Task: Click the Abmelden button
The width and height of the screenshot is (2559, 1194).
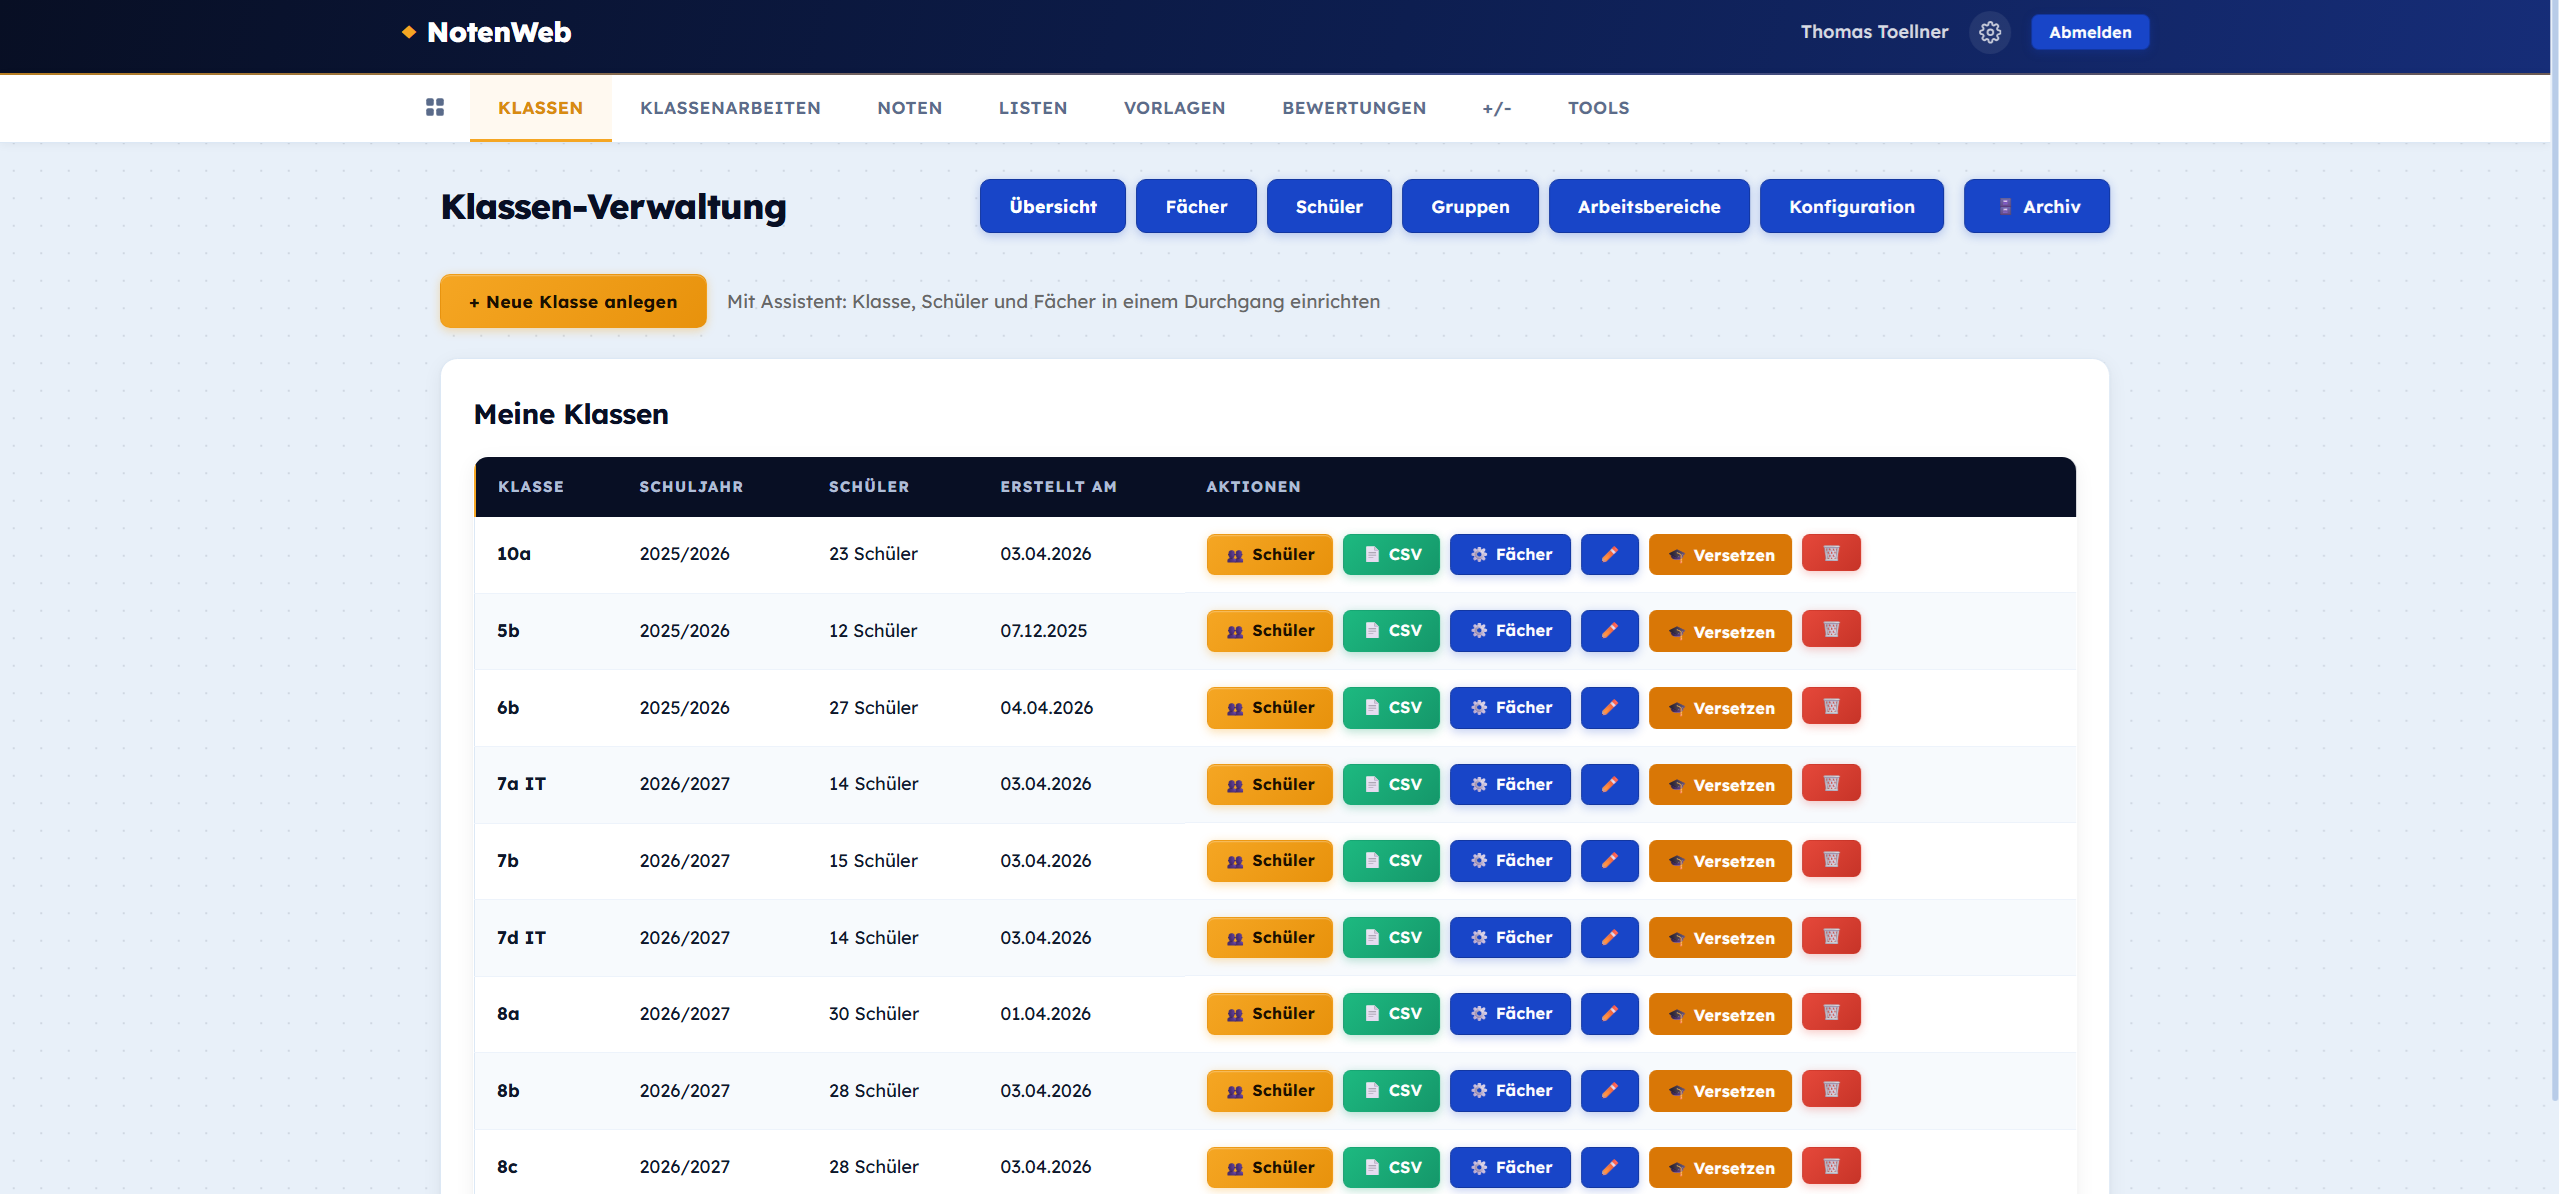Action: [x=2089, y=31]
